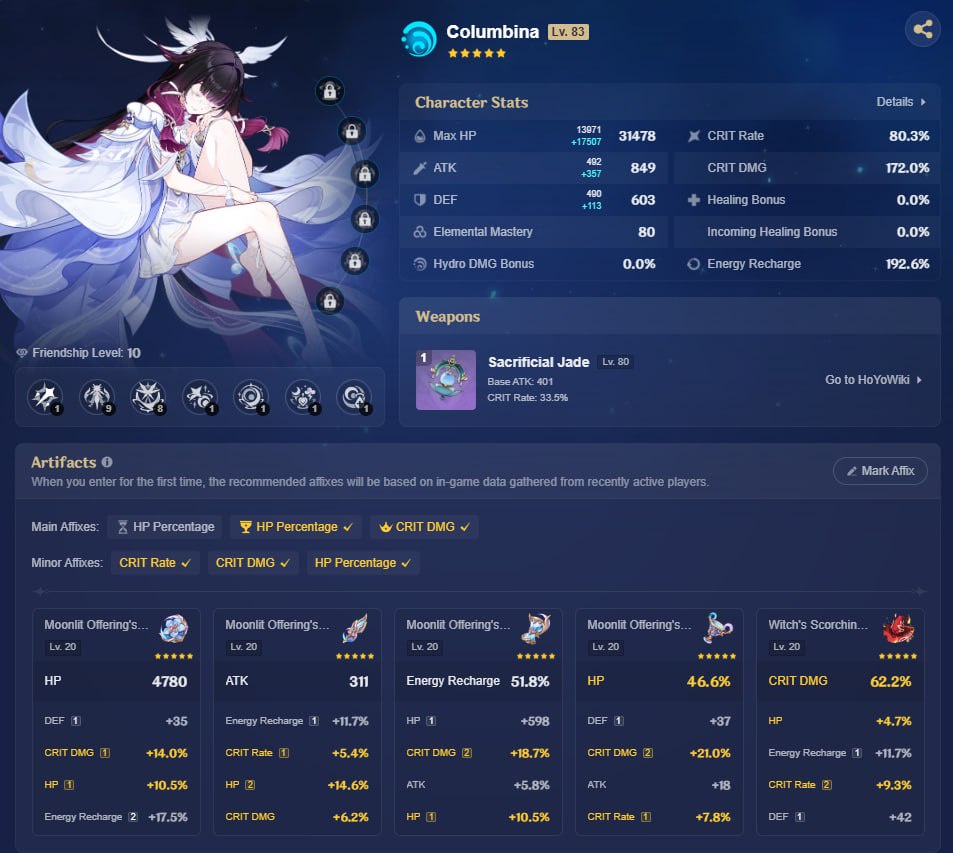953x853 pixels.
Task: Click the Weapons section heading
Action: tap(448, 317)
